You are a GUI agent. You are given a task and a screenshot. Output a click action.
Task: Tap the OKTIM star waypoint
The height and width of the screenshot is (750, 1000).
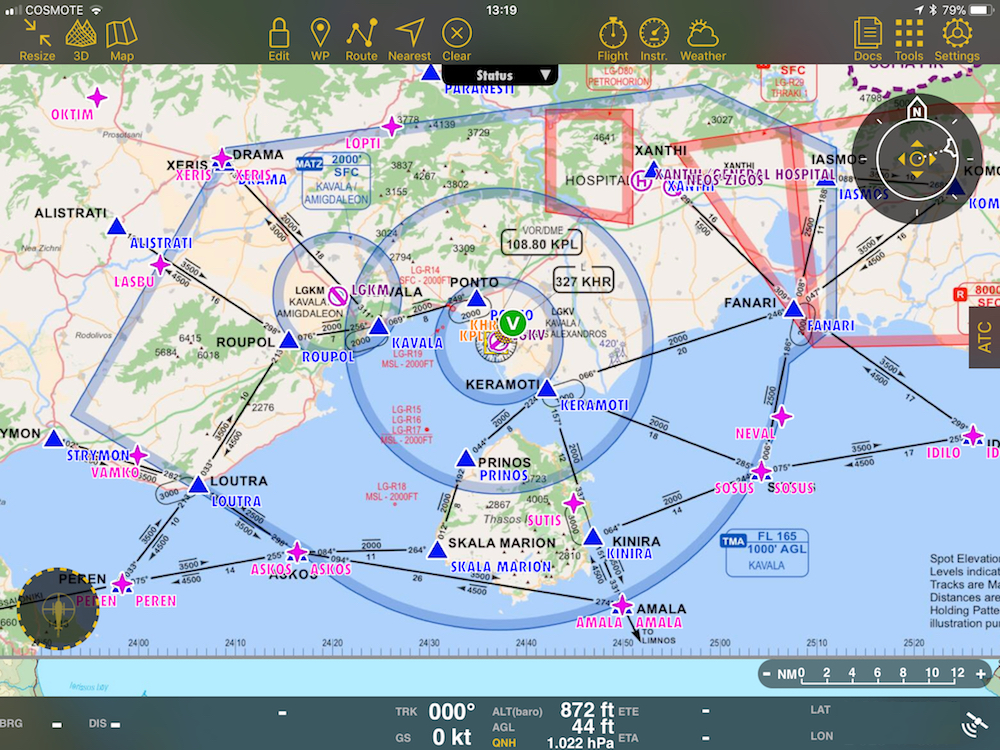(x=97, y=98)
